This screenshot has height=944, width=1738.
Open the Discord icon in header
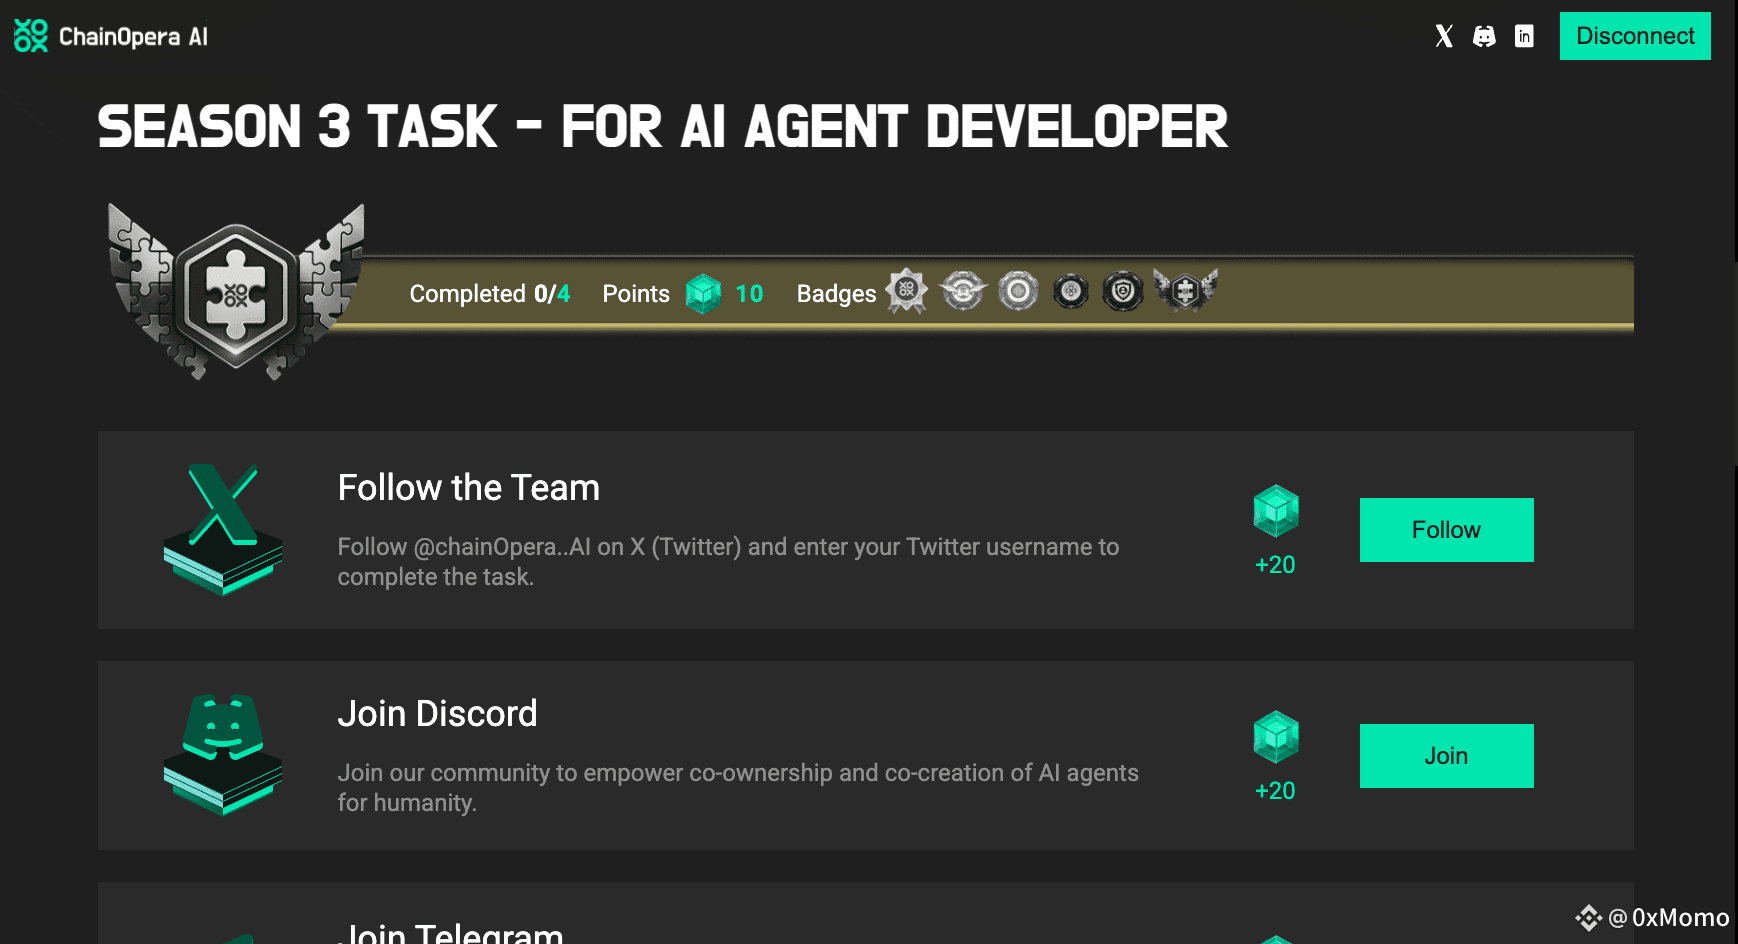point(1484,36)
